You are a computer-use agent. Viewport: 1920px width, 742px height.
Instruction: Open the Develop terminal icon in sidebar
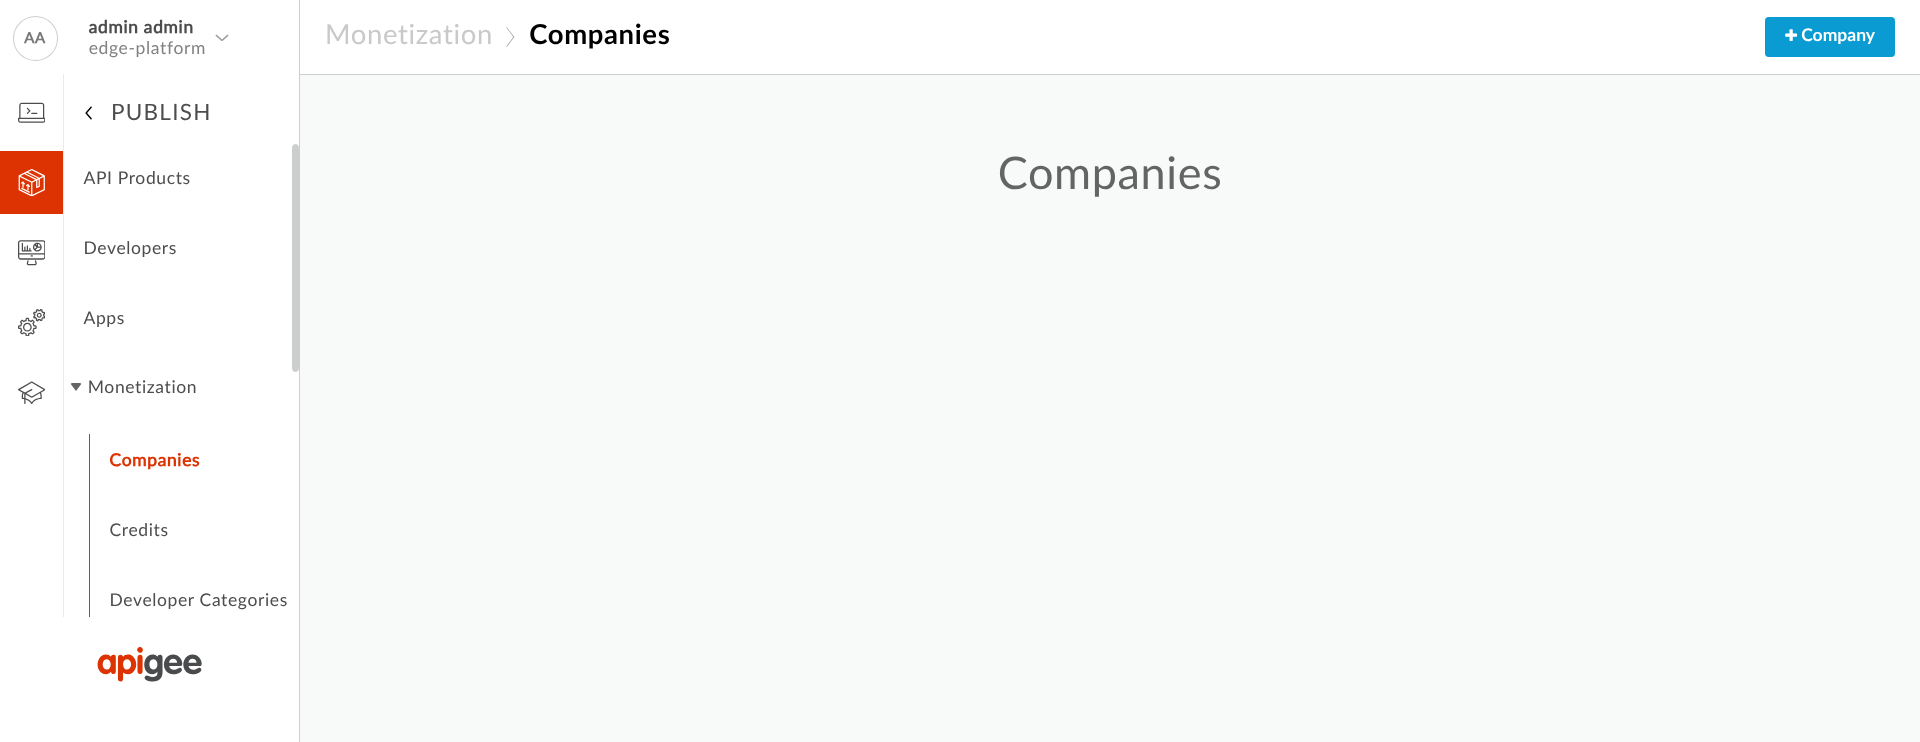click(x=31, y=112)
